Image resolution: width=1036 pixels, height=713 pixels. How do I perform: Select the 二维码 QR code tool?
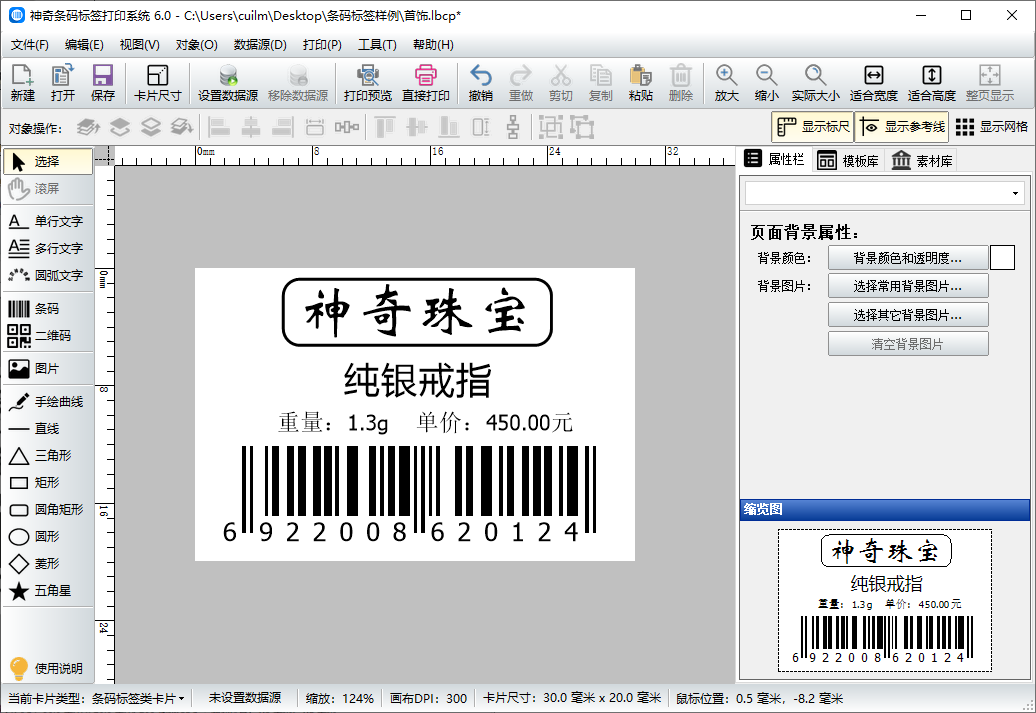(47, 336)
